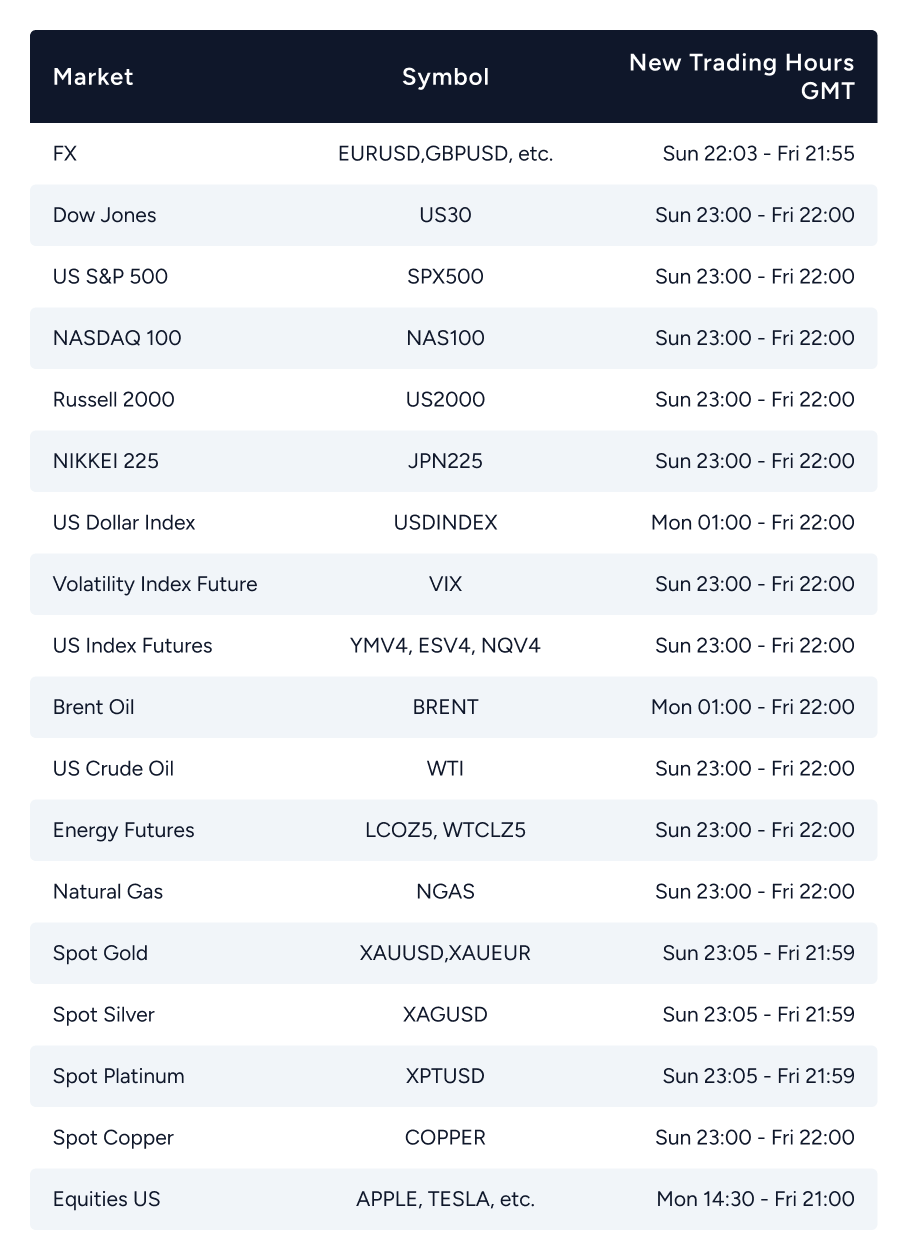The image size is (908, 1260).
Task: Click the US Crude Oil market name
Action: [x=114, y=769]
